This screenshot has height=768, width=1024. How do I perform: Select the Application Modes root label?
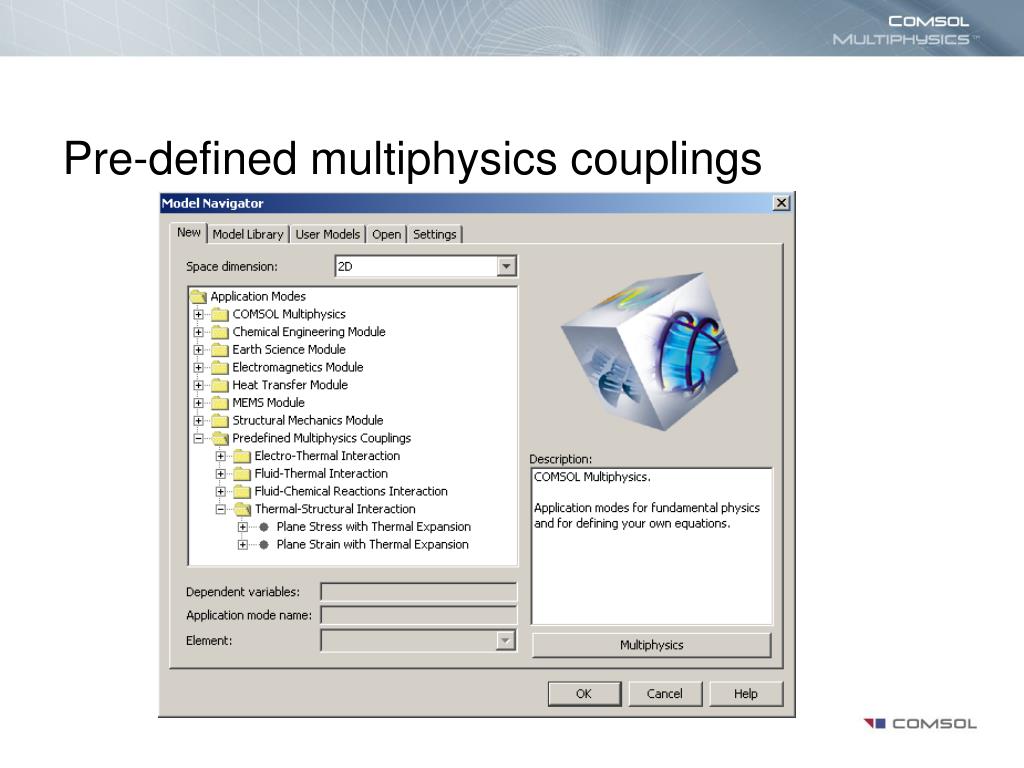click(x=258, y=297)
